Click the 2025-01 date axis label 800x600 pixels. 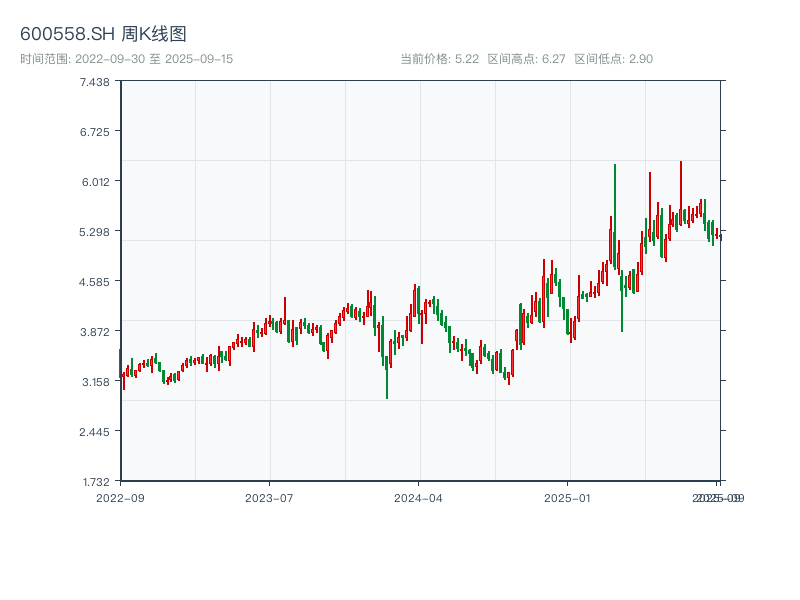coord(569,497)
